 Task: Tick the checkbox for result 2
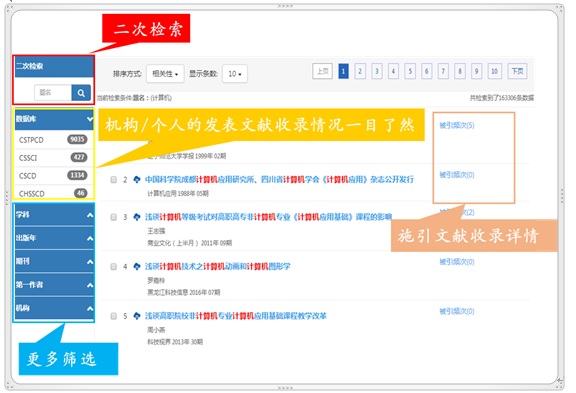(114, 179)
